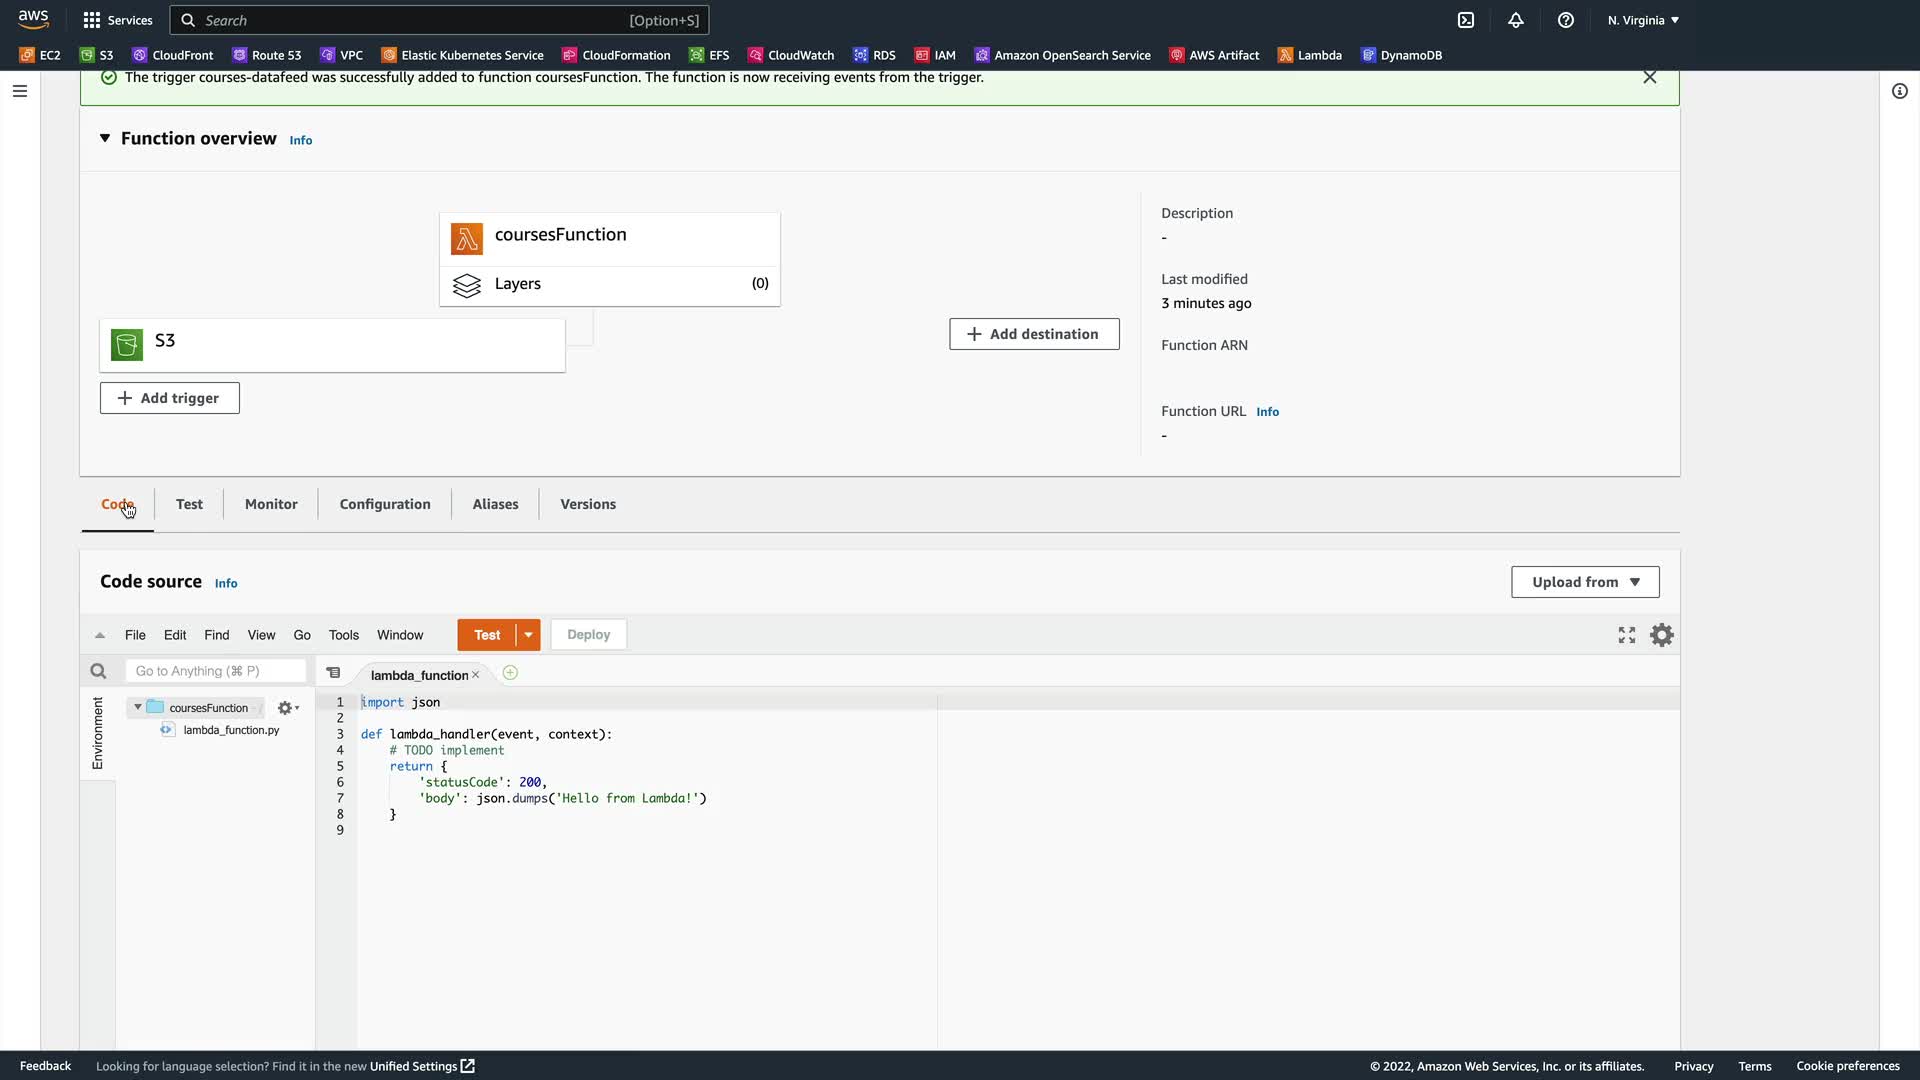Image resolution: width=1920 pixels, height=1080 pixels.
Task: Add new editor tab with plus icon
Action: [510, 673]
